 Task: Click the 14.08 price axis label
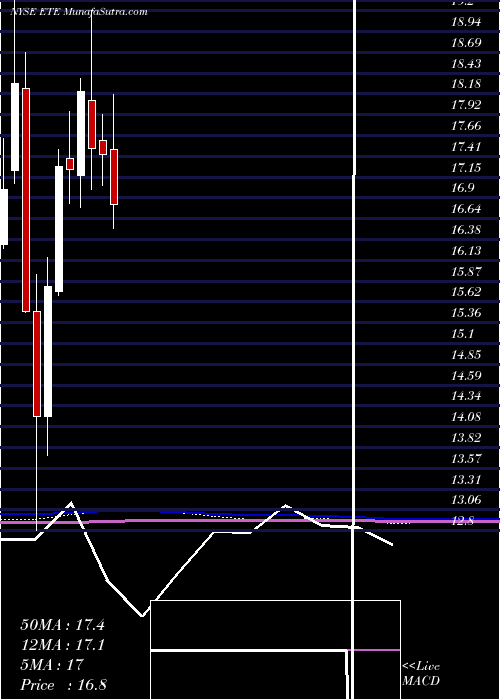click(x=467, y=417)
